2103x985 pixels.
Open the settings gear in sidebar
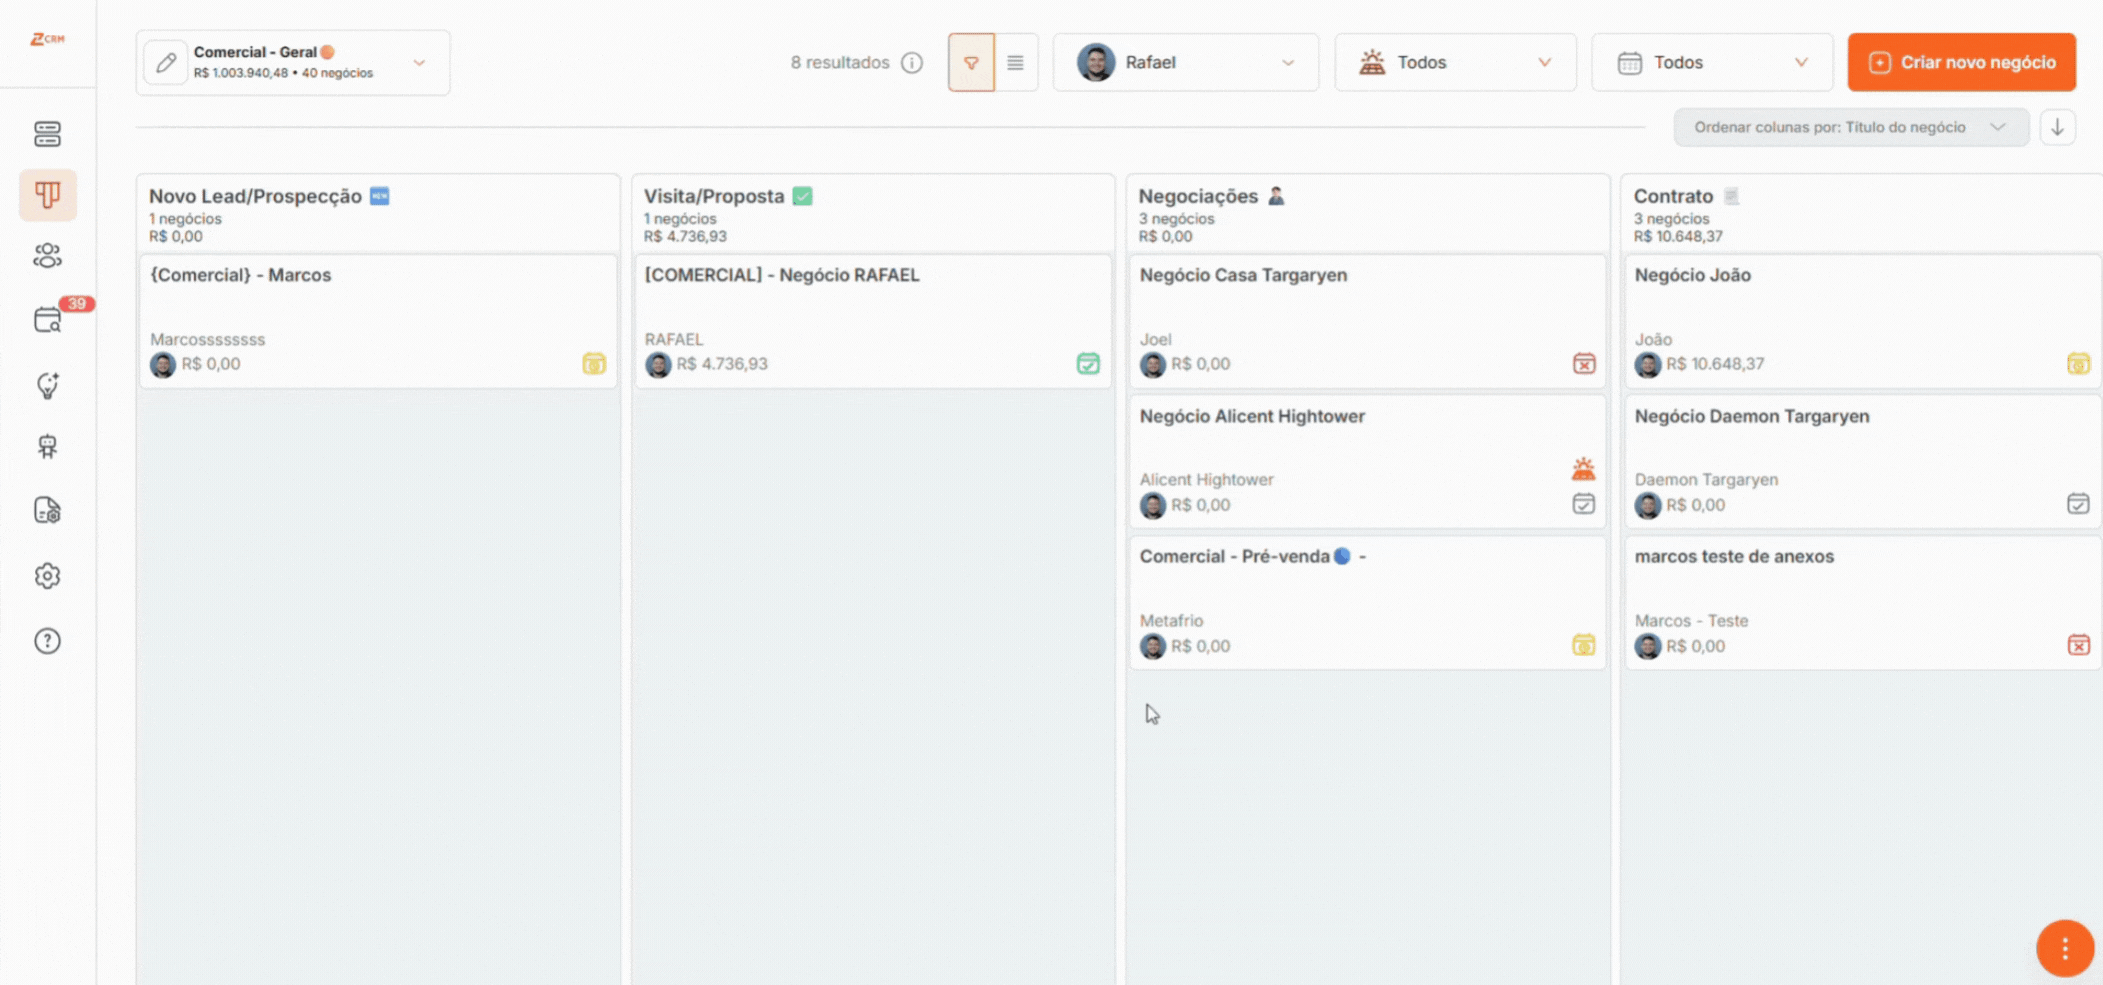pyautogui.click(x=47, y=576)
